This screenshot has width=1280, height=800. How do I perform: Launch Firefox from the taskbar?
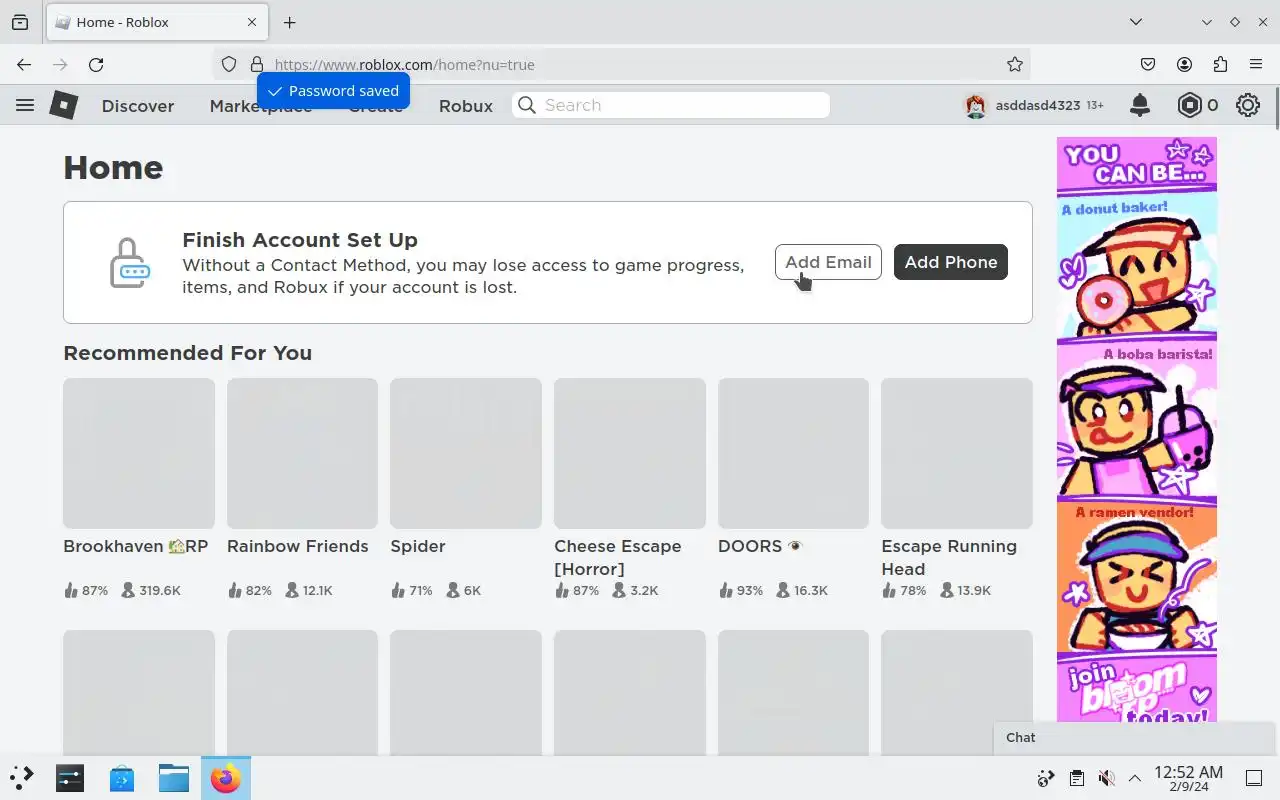pyautogui.click(x=225, y=778)
